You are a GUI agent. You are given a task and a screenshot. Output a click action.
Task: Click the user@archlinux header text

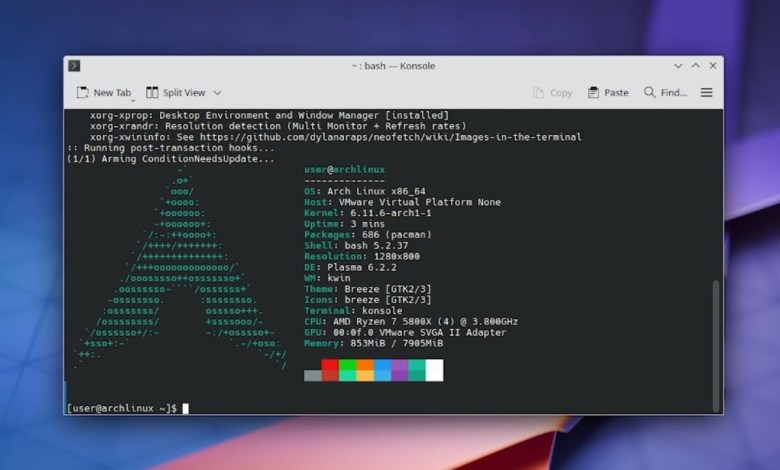tap(345, 170)
